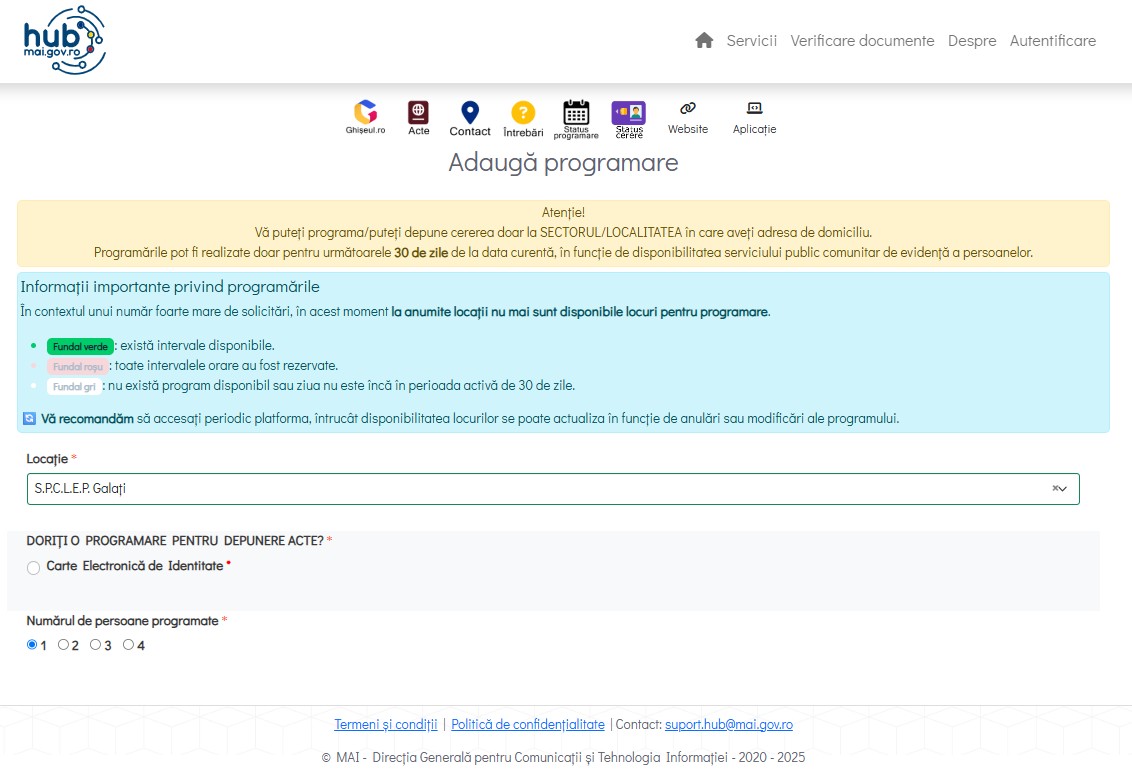Viewport: 1132px width, 783px height.
Task: Select 2 persons for the appointment
Action: click(64, 644)
